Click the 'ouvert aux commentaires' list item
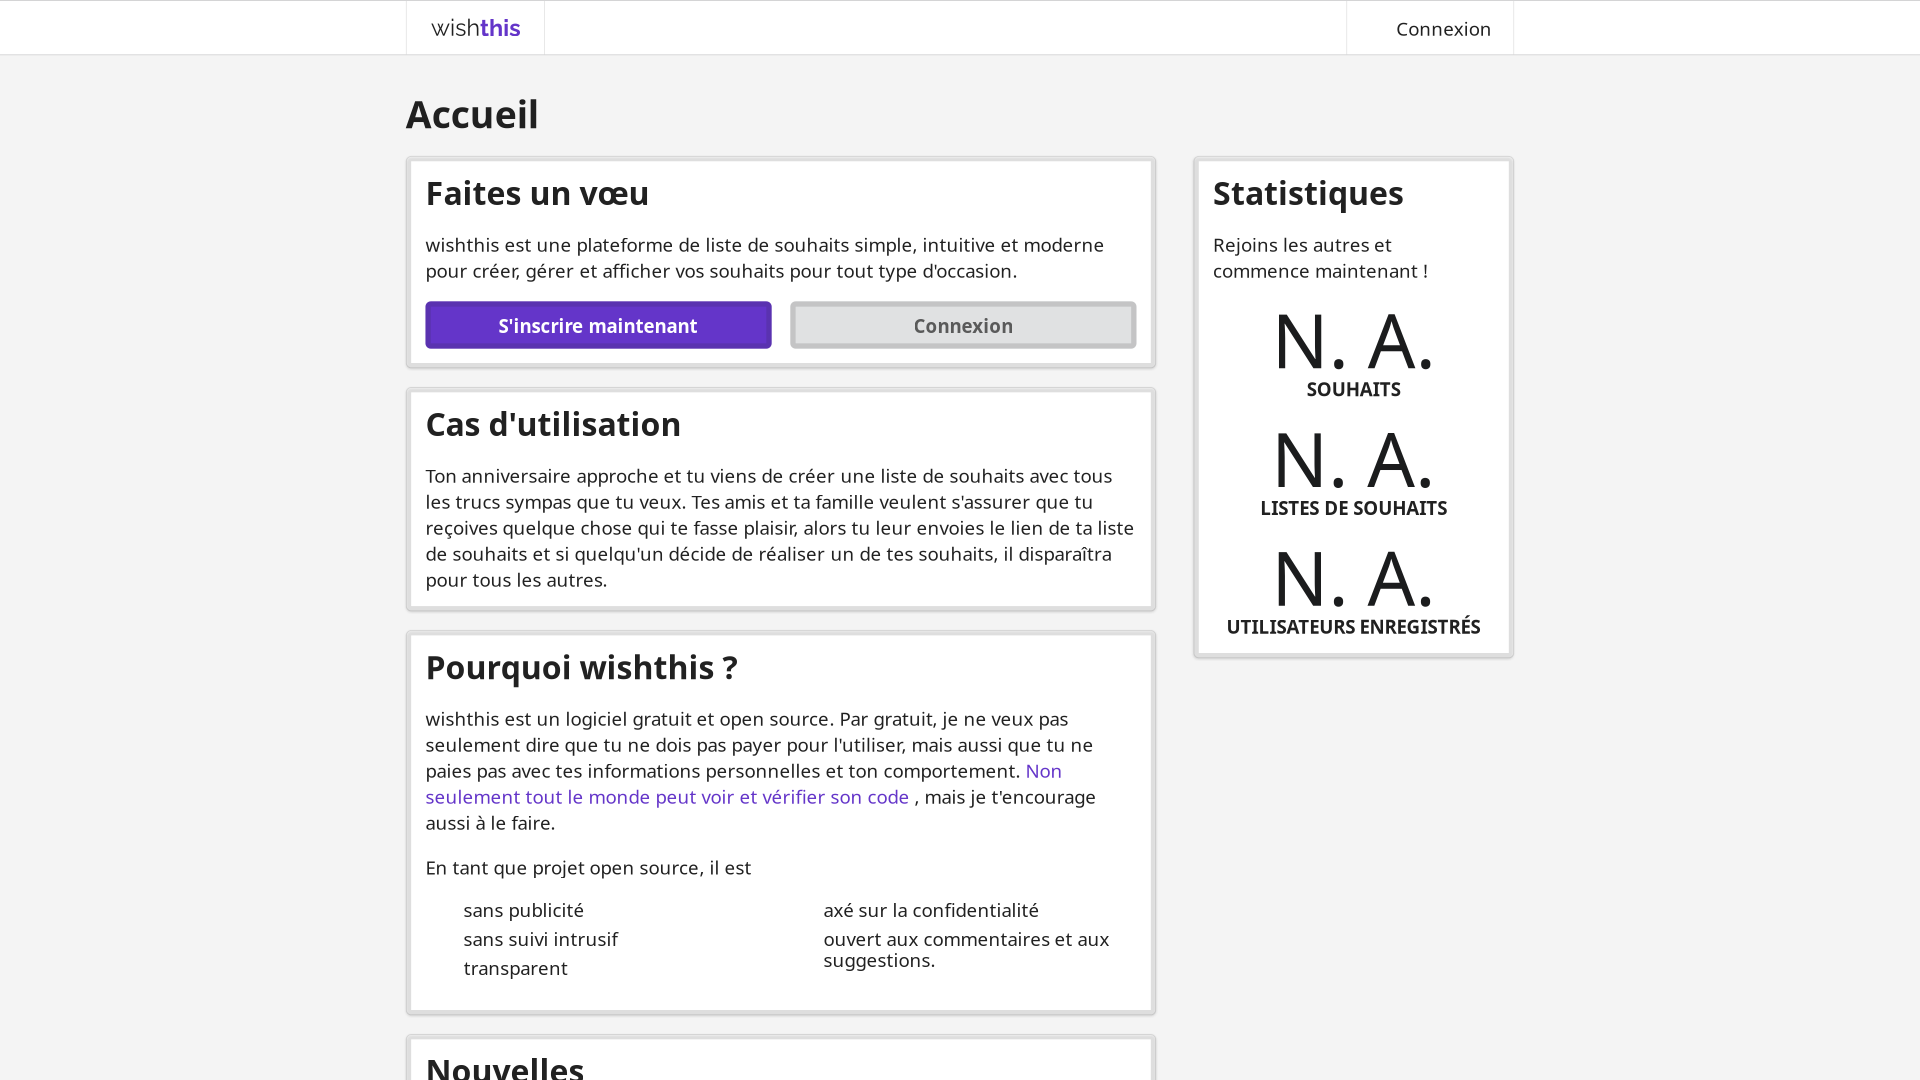The image size is (1920, 1080). point(966,950)
